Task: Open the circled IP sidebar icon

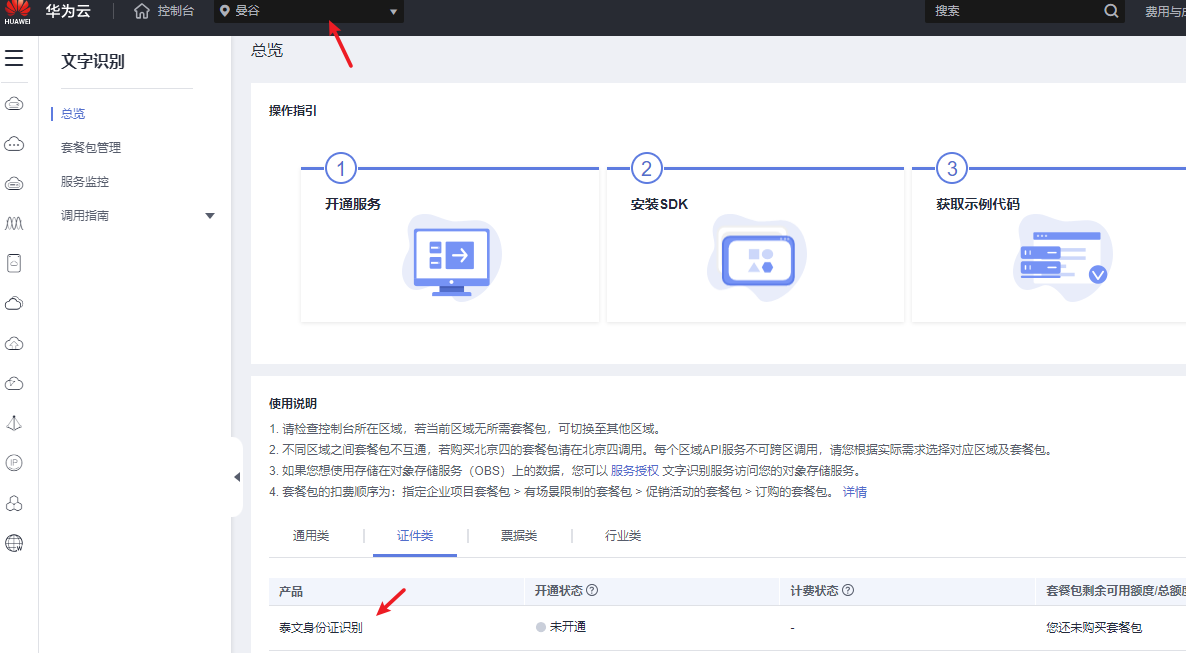Action: tap(14, 463)
